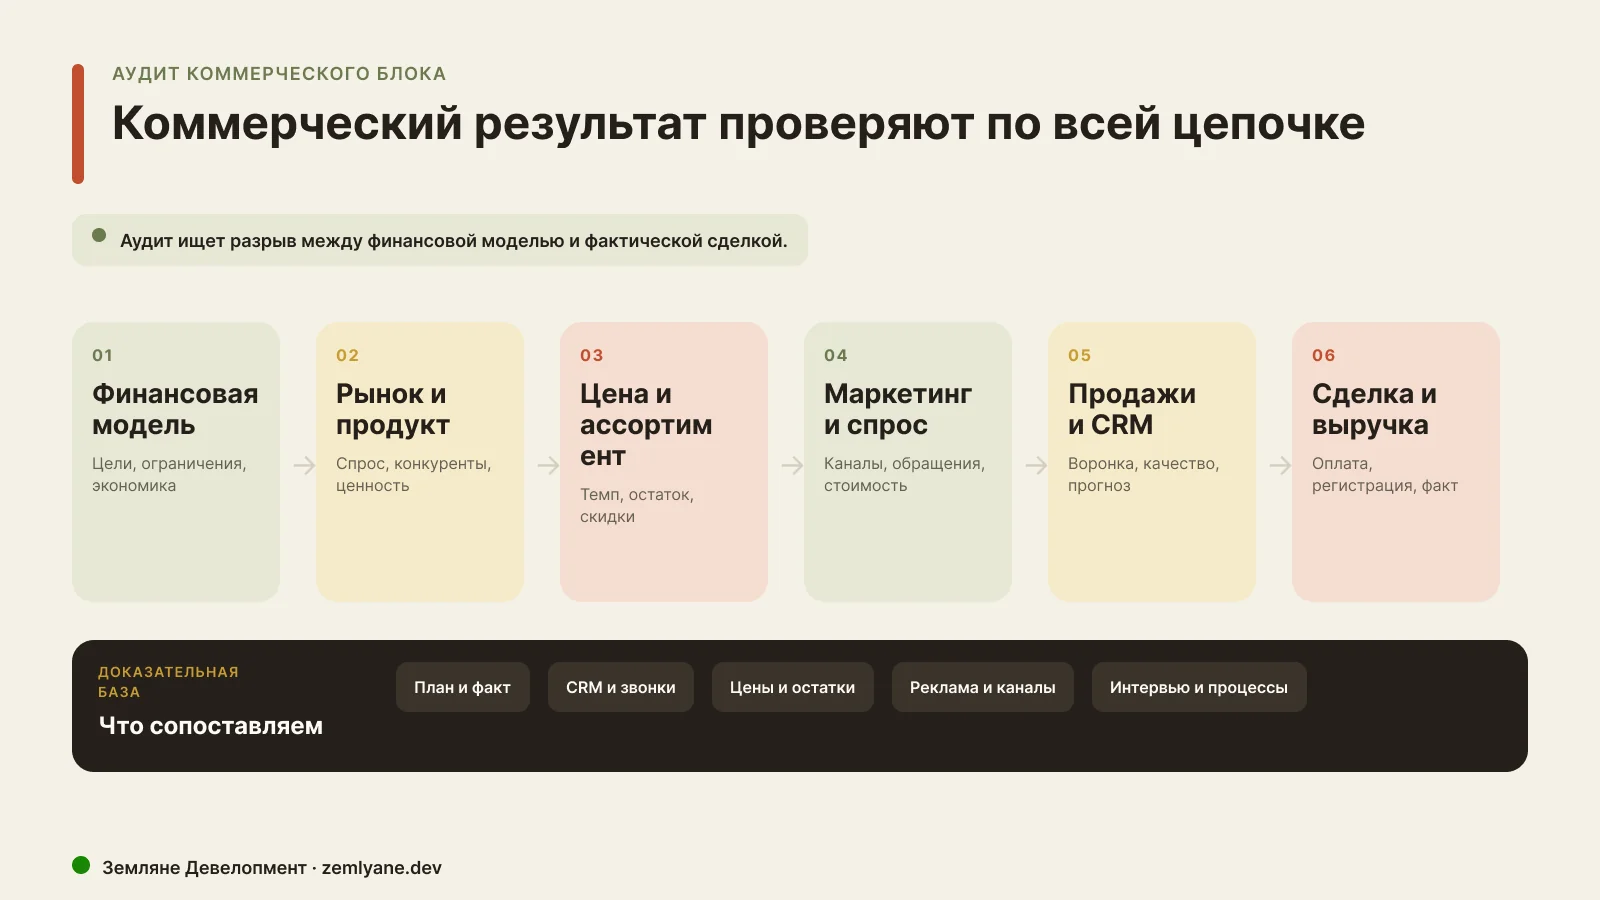Click the step number 03

(x=592, y=355)
